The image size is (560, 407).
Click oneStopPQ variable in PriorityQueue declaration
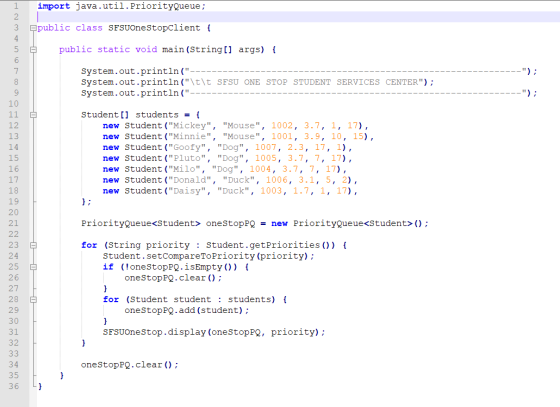pos(230,223)
